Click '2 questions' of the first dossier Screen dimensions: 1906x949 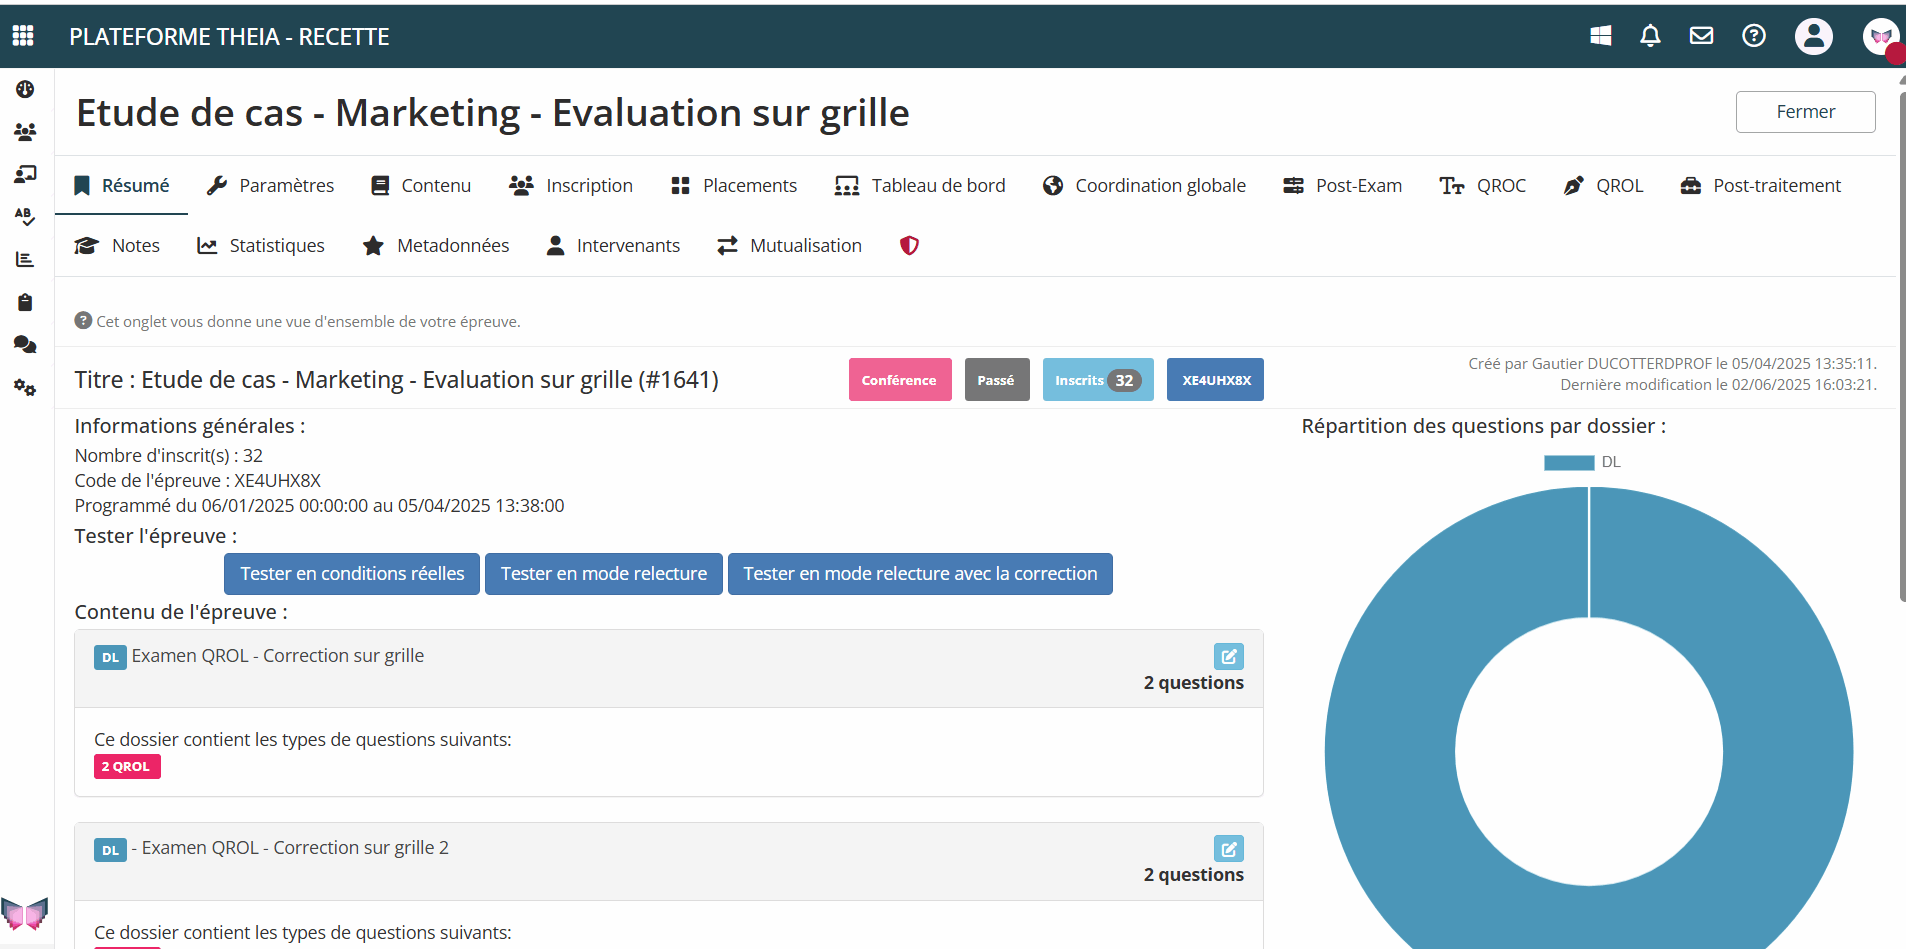pos(1194,683)
